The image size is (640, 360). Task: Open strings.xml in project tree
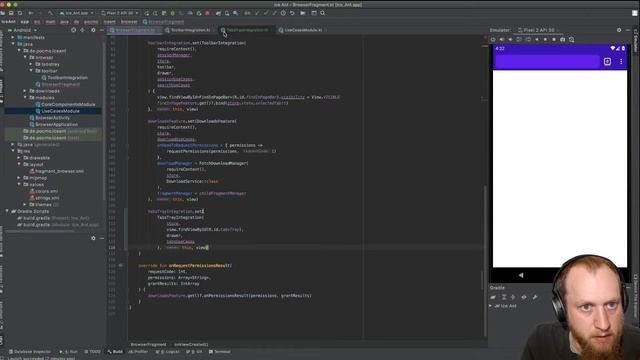click(x=44, y=198)
